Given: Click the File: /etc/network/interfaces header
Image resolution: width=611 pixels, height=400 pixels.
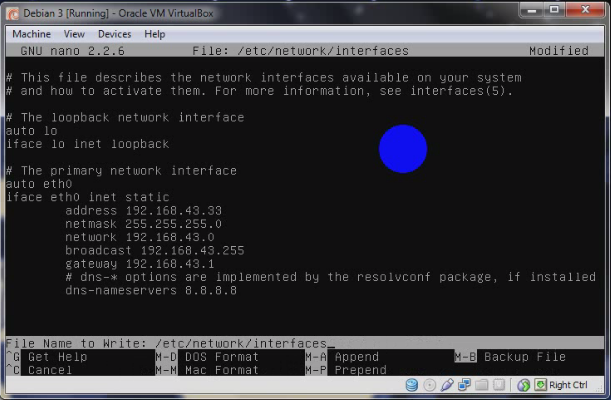Looking at the screenshot, I should (300, 51).
